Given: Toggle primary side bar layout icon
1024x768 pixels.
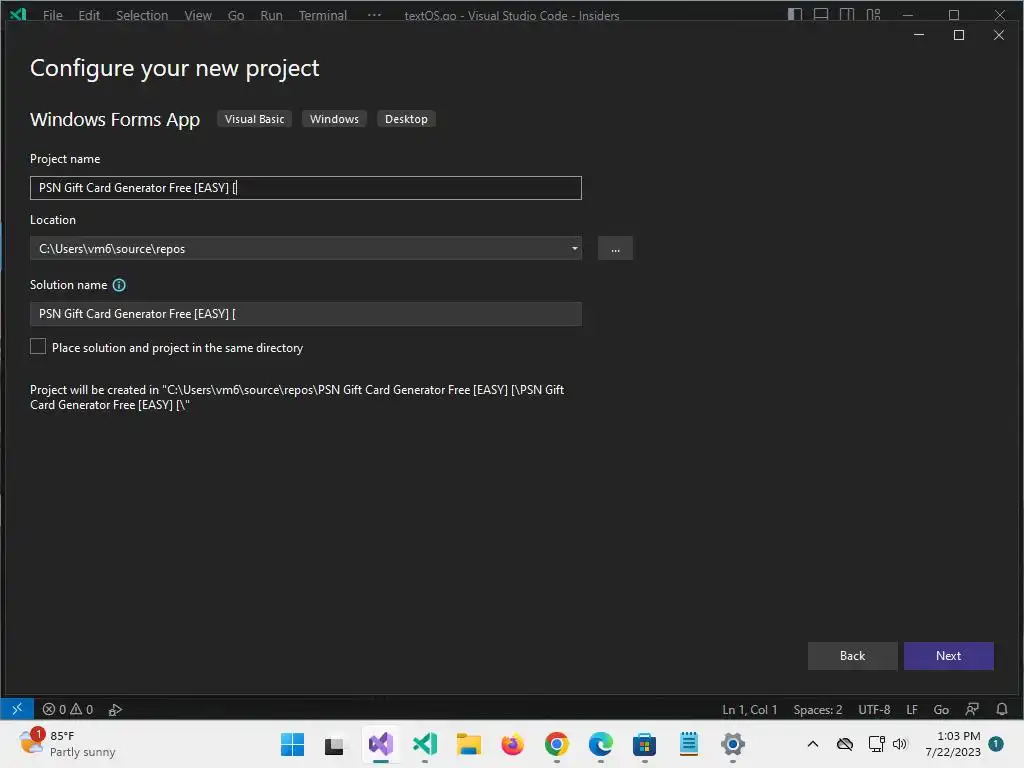Looking at the screenshot, I should tap(795, 14).
